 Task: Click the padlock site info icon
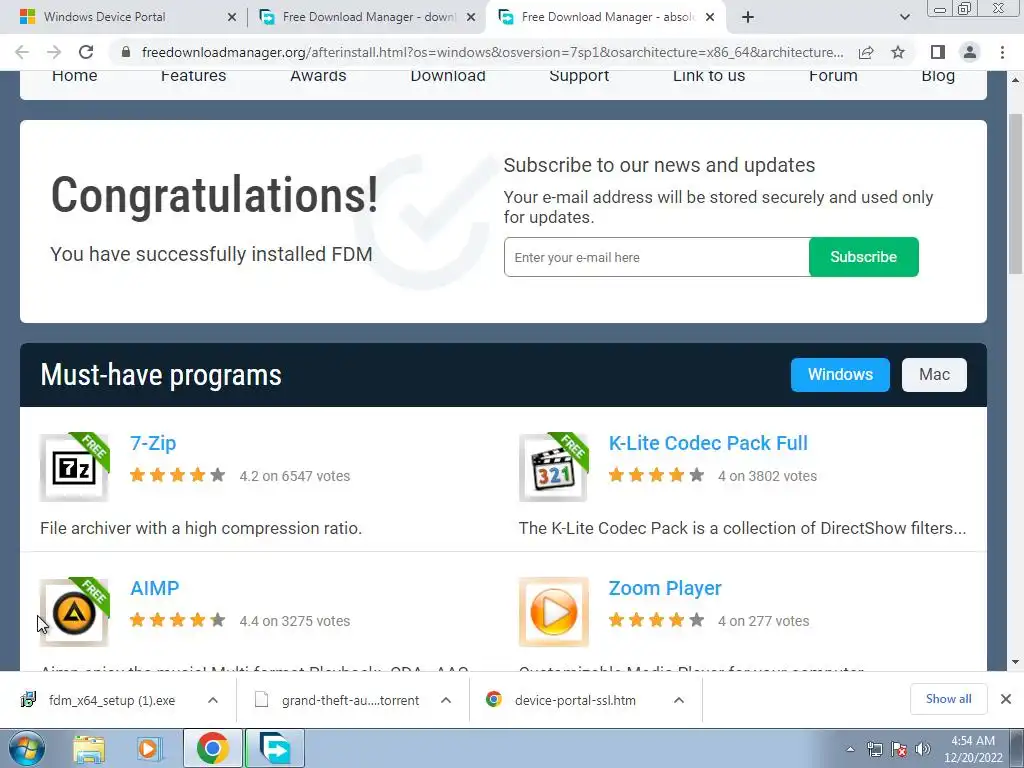[x=126, y=52]
